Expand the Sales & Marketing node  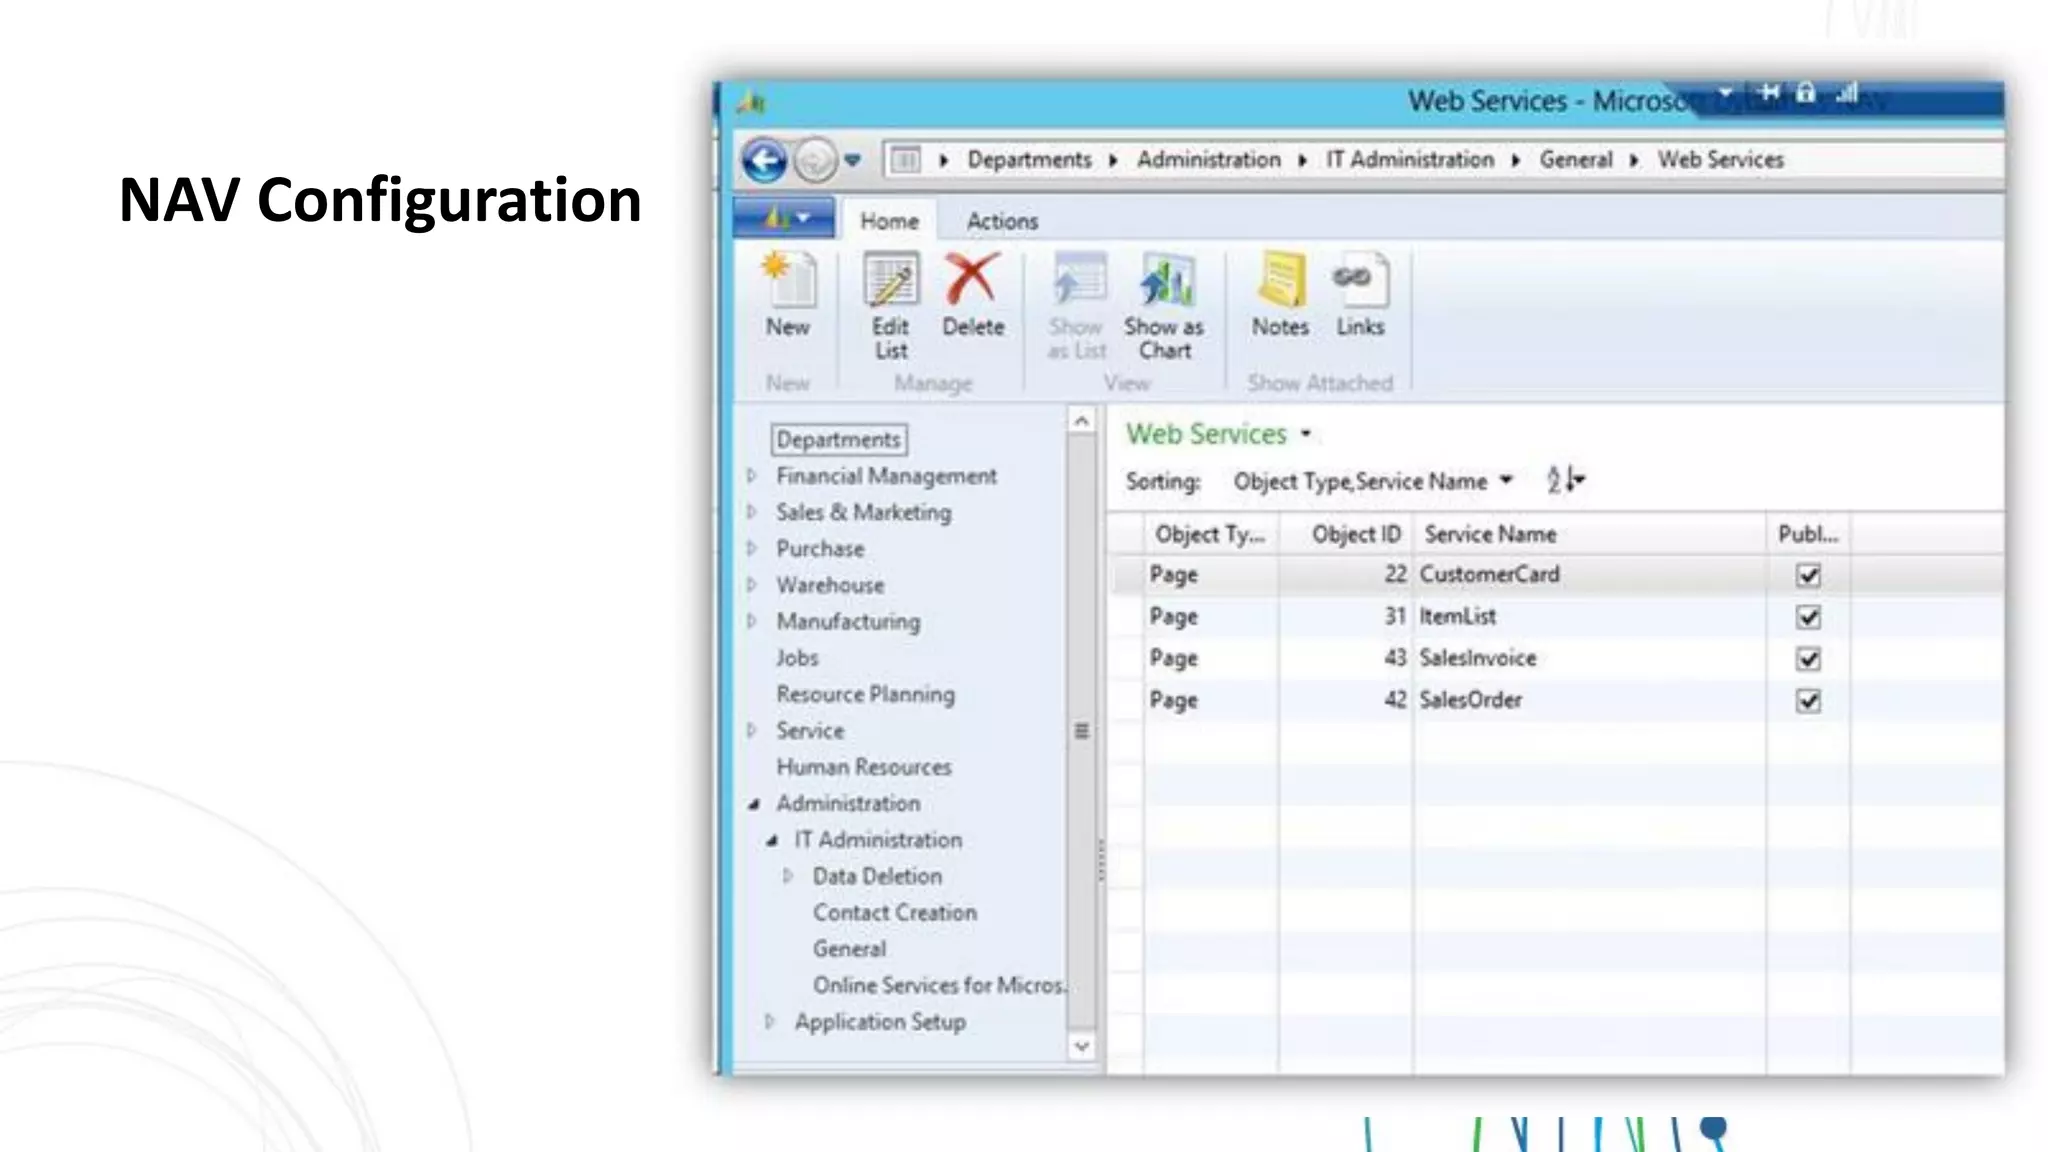tap(752, 512)
